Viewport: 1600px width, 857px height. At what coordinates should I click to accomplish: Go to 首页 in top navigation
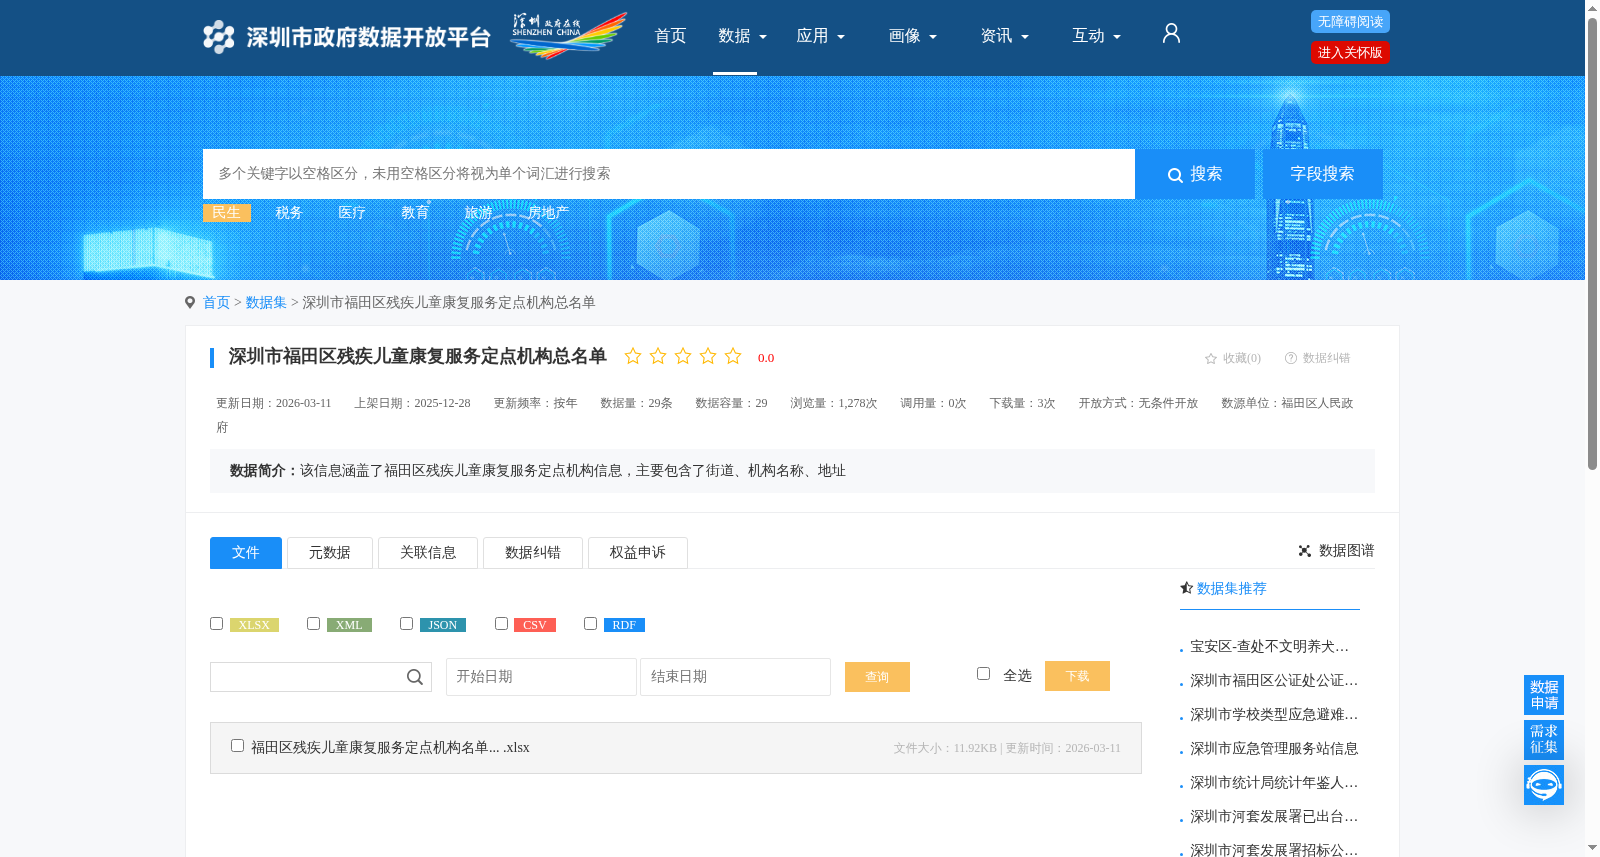coord(670,36)
